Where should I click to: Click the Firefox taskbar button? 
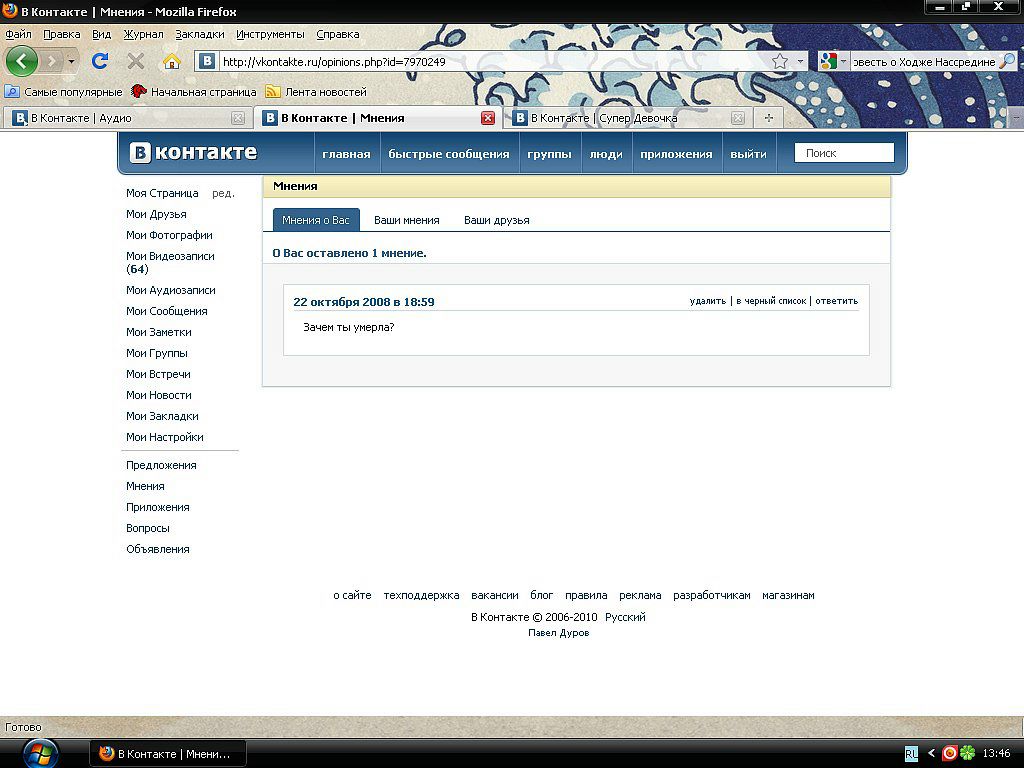click(168, 754)
